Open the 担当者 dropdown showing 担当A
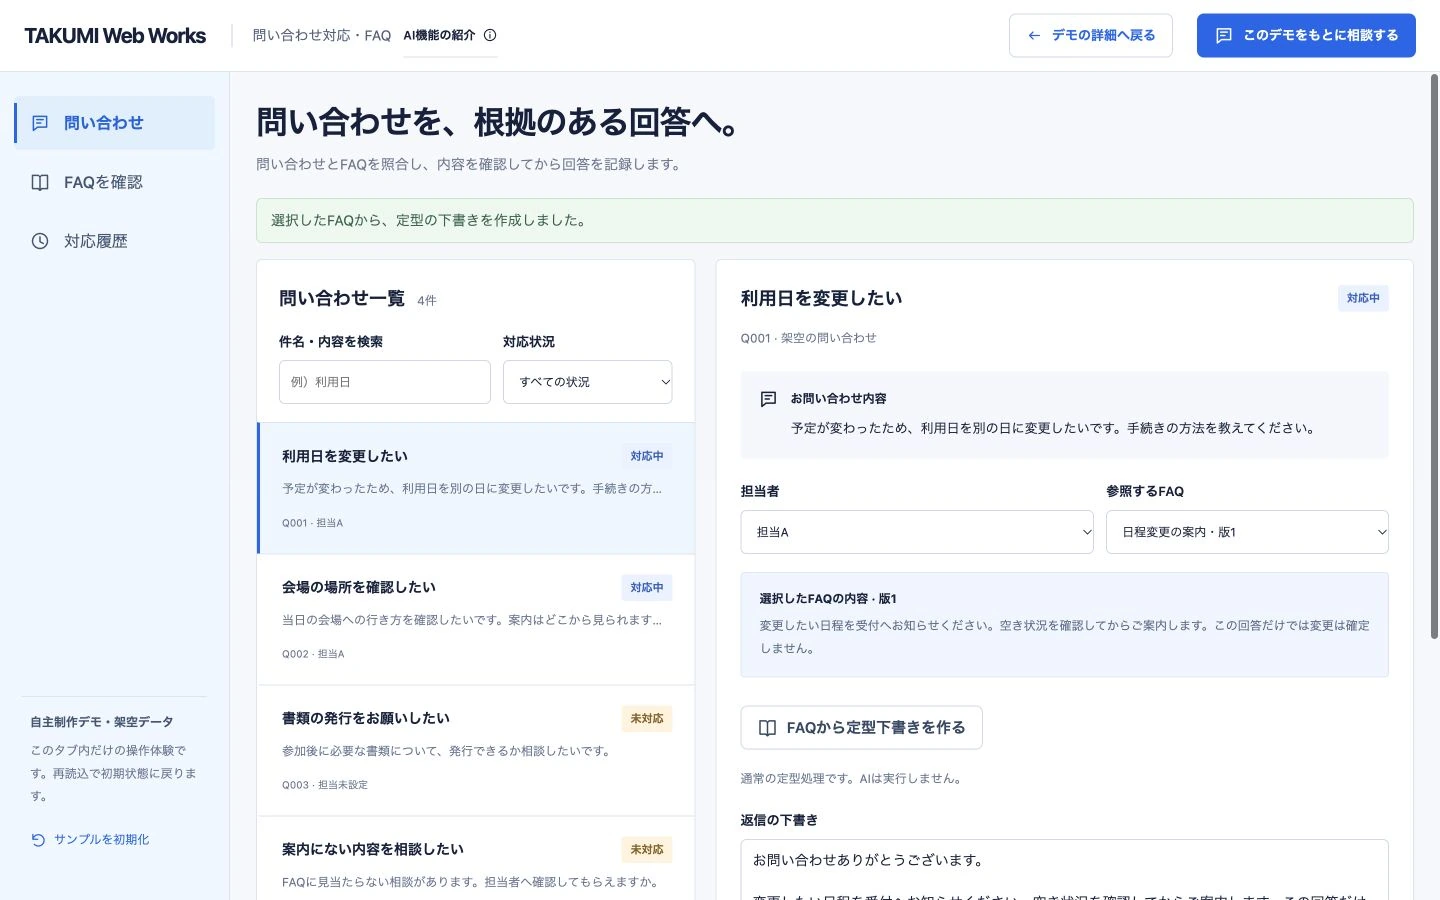The image size is (1440, 900). [917, 532]
